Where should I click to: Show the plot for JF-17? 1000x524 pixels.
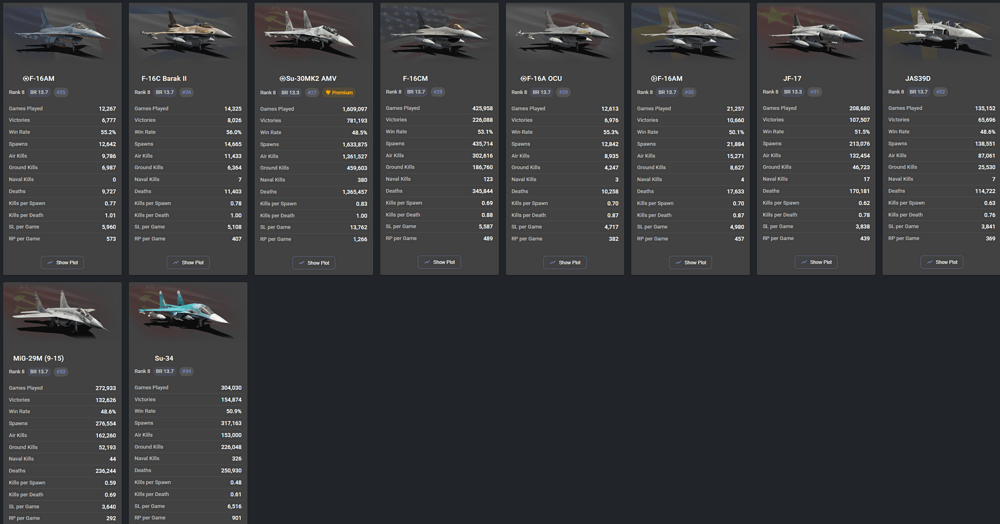click(x=816, y=262)
